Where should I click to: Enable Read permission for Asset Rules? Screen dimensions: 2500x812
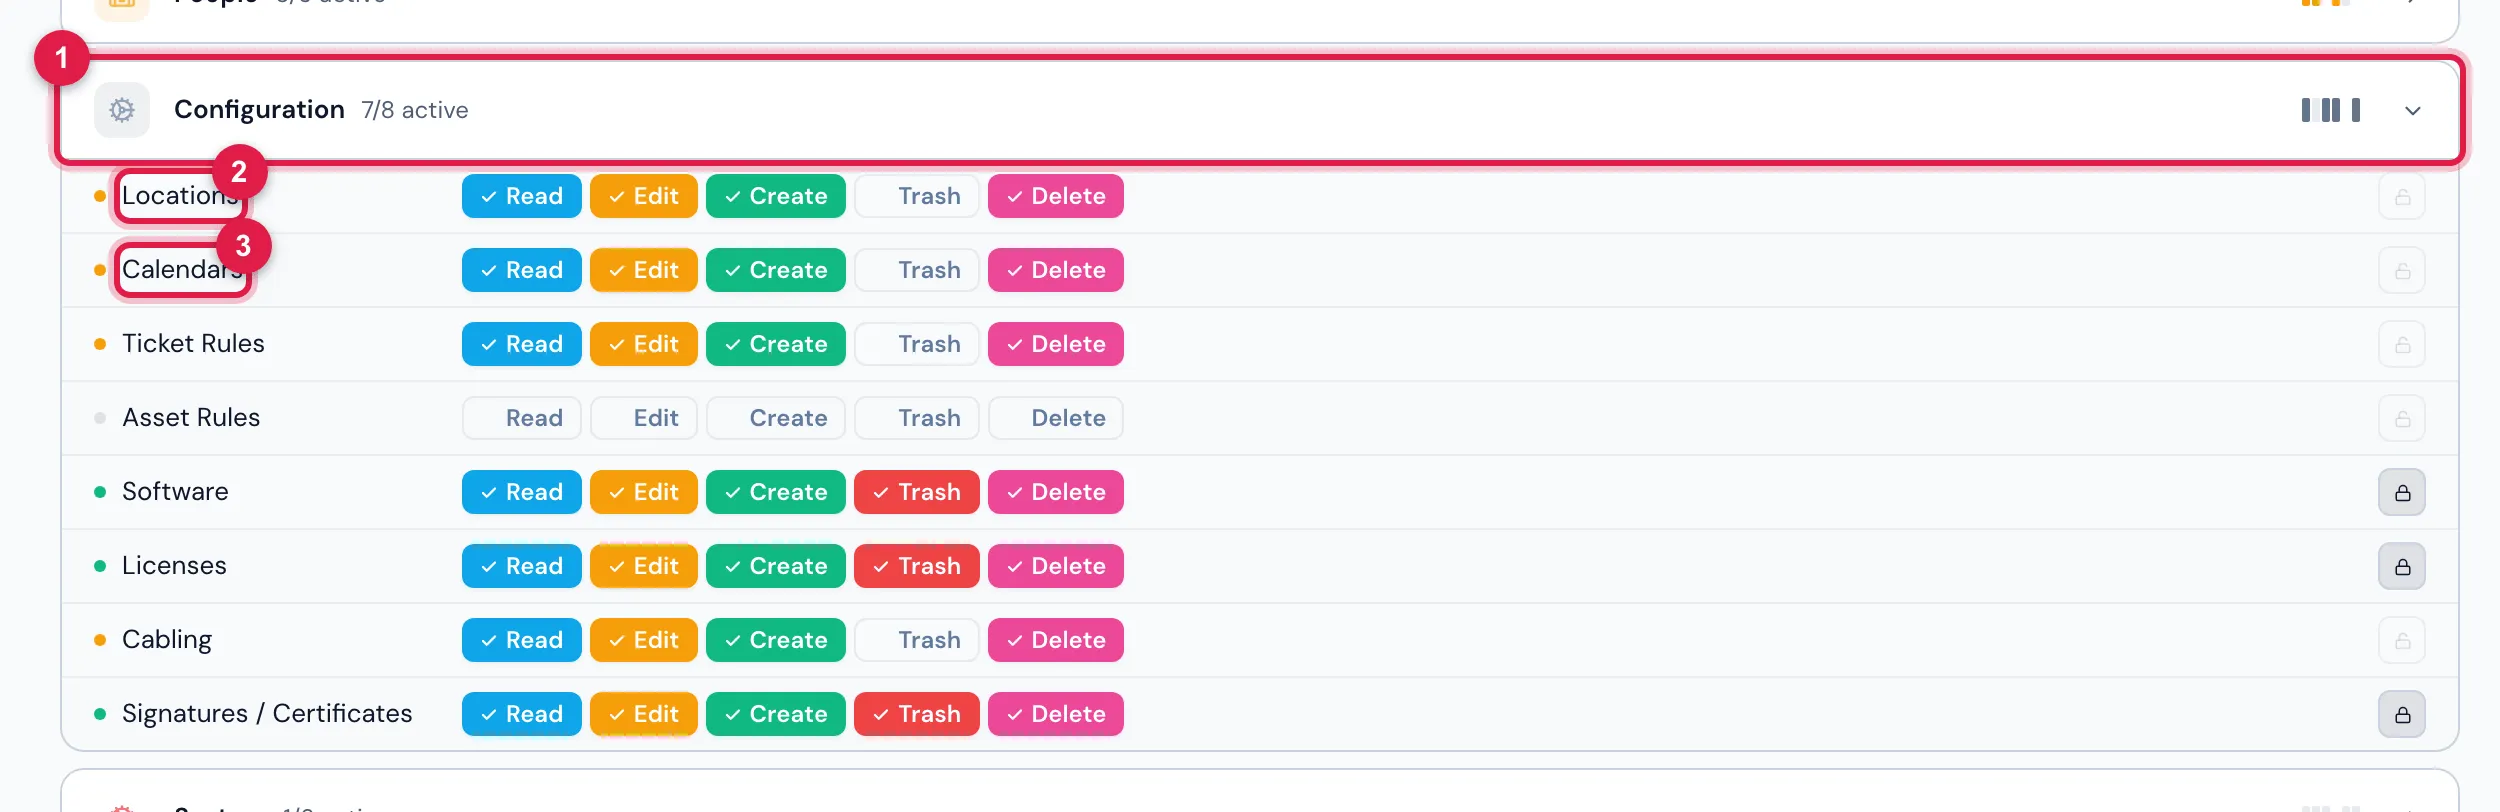pos(522,418)
